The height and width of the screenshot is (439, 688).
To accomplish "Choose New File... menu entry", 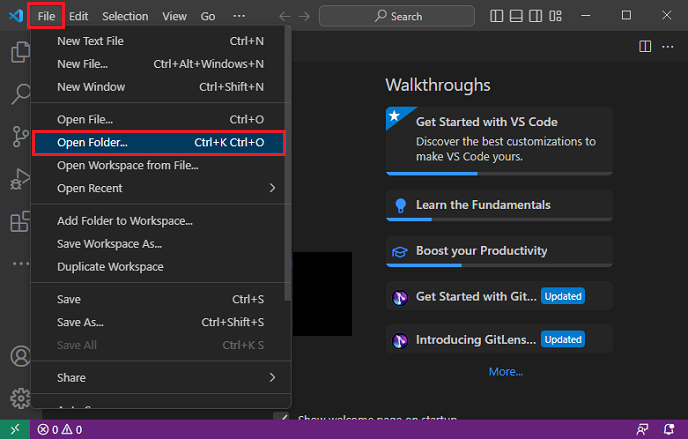I will (161, 64).
